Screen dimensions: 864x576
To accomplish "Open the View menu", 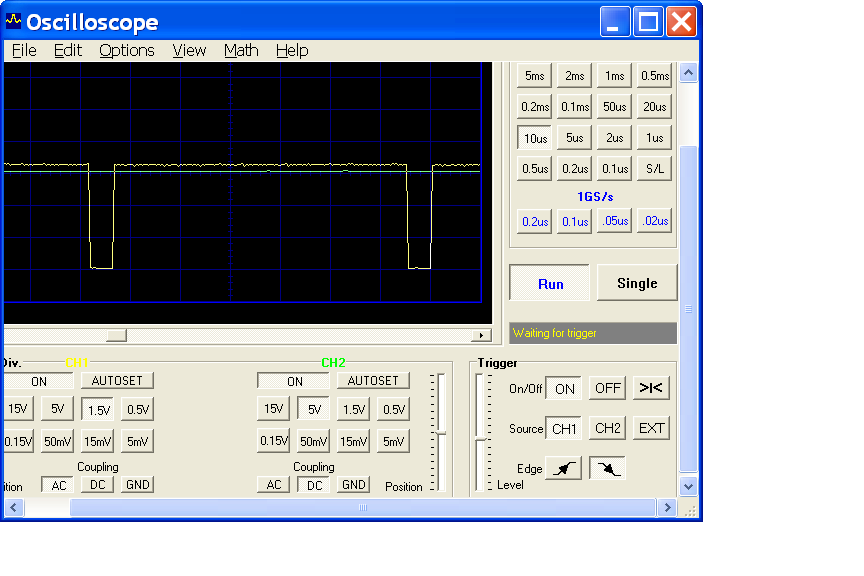I will [189, 51].
